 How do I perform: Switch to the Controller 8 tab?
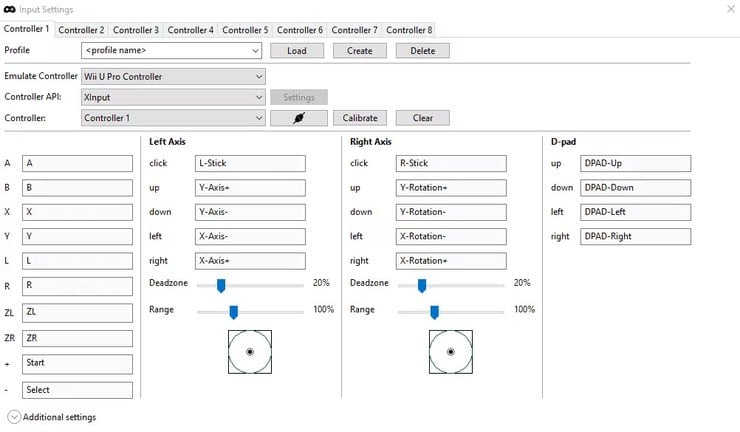pyautogui.click(x=409, y=30)
